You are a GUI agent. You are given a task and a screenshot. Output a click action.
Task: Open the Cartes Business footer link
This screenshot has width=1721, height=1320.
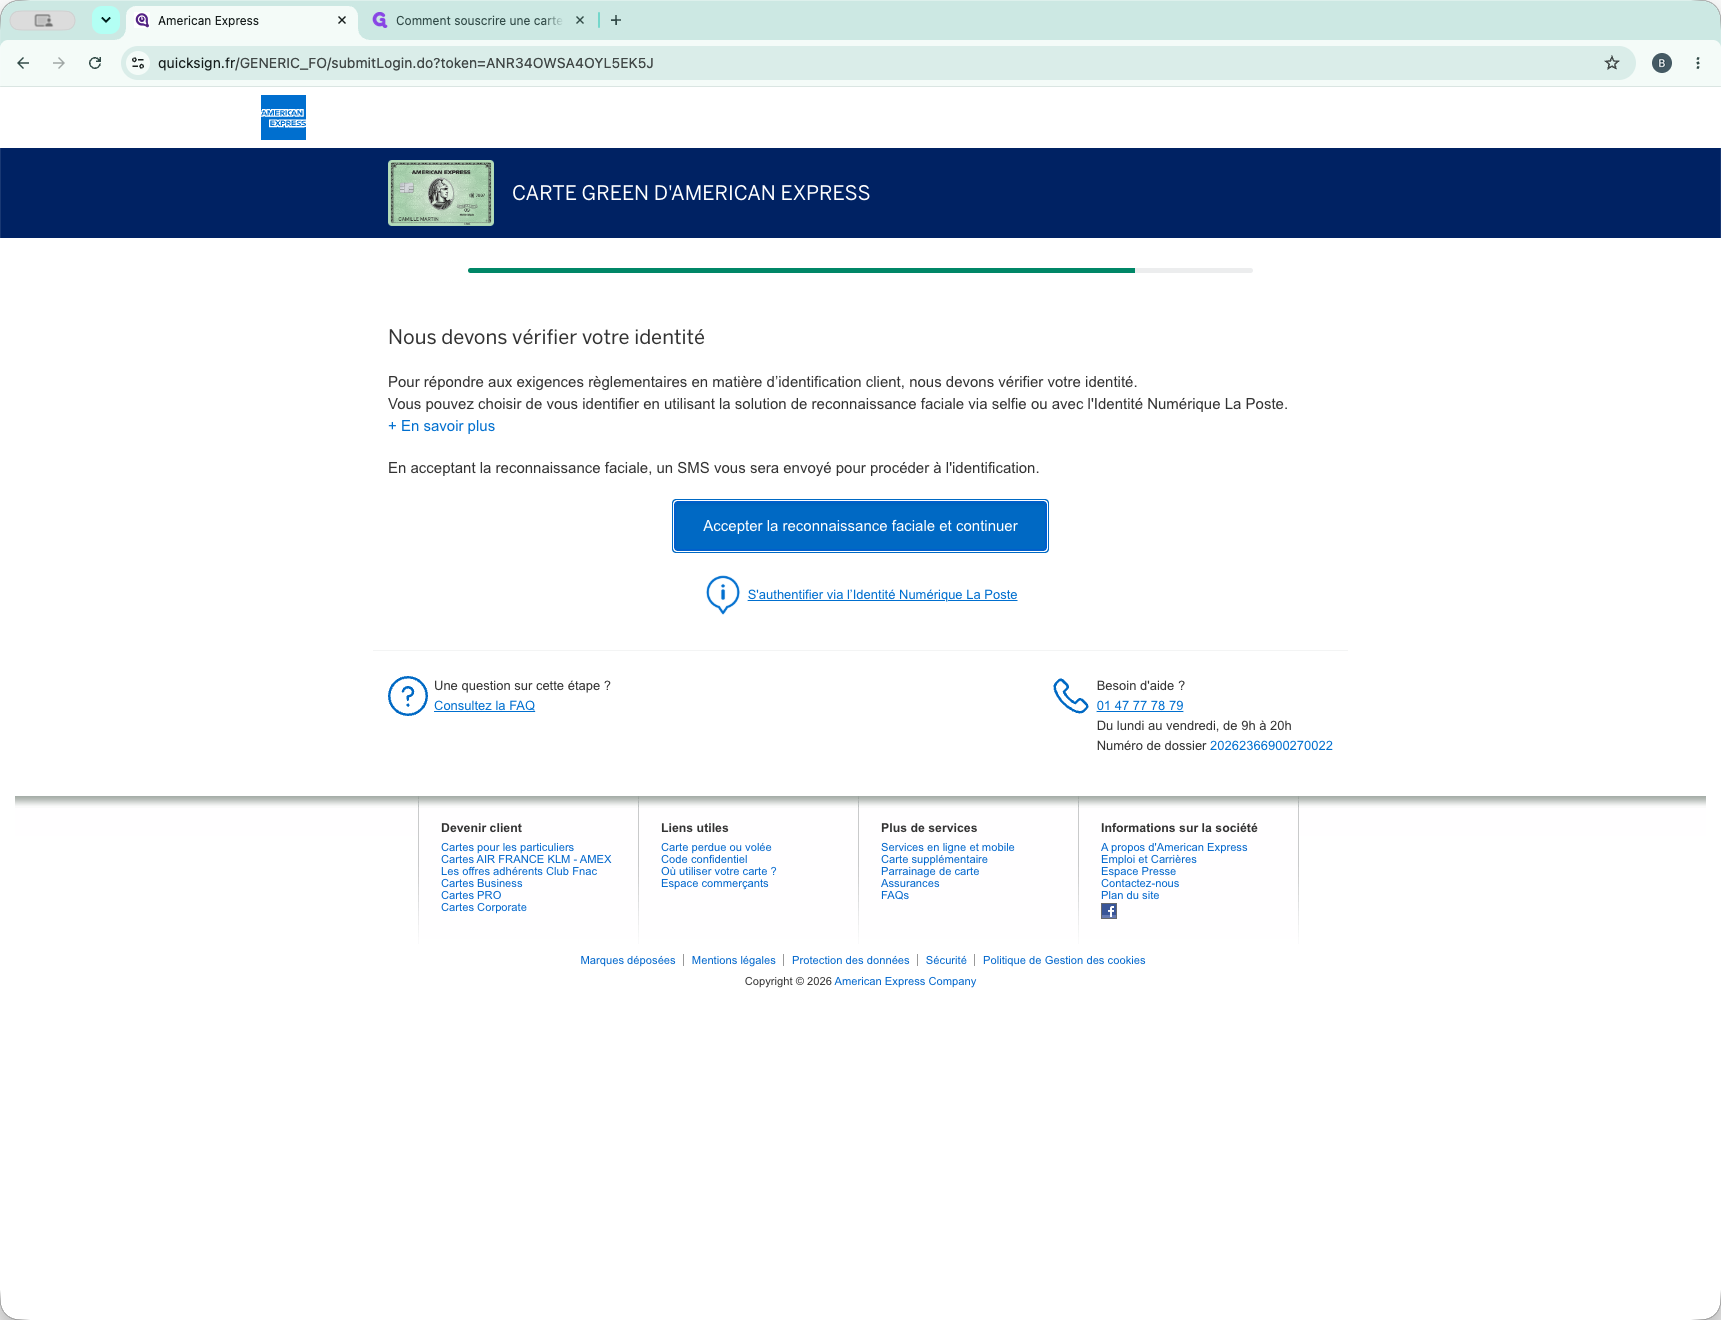[x=481, y=883]
